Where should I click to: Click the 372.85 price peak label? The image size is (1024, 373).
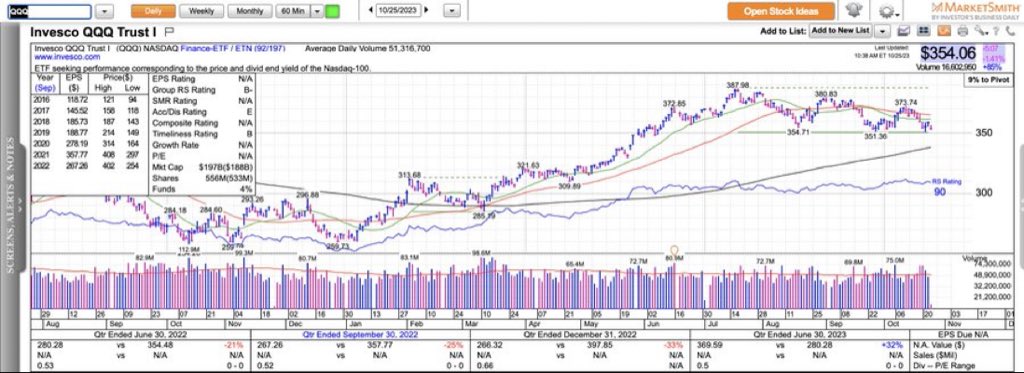pyautogui.click(x=675, y=103)
